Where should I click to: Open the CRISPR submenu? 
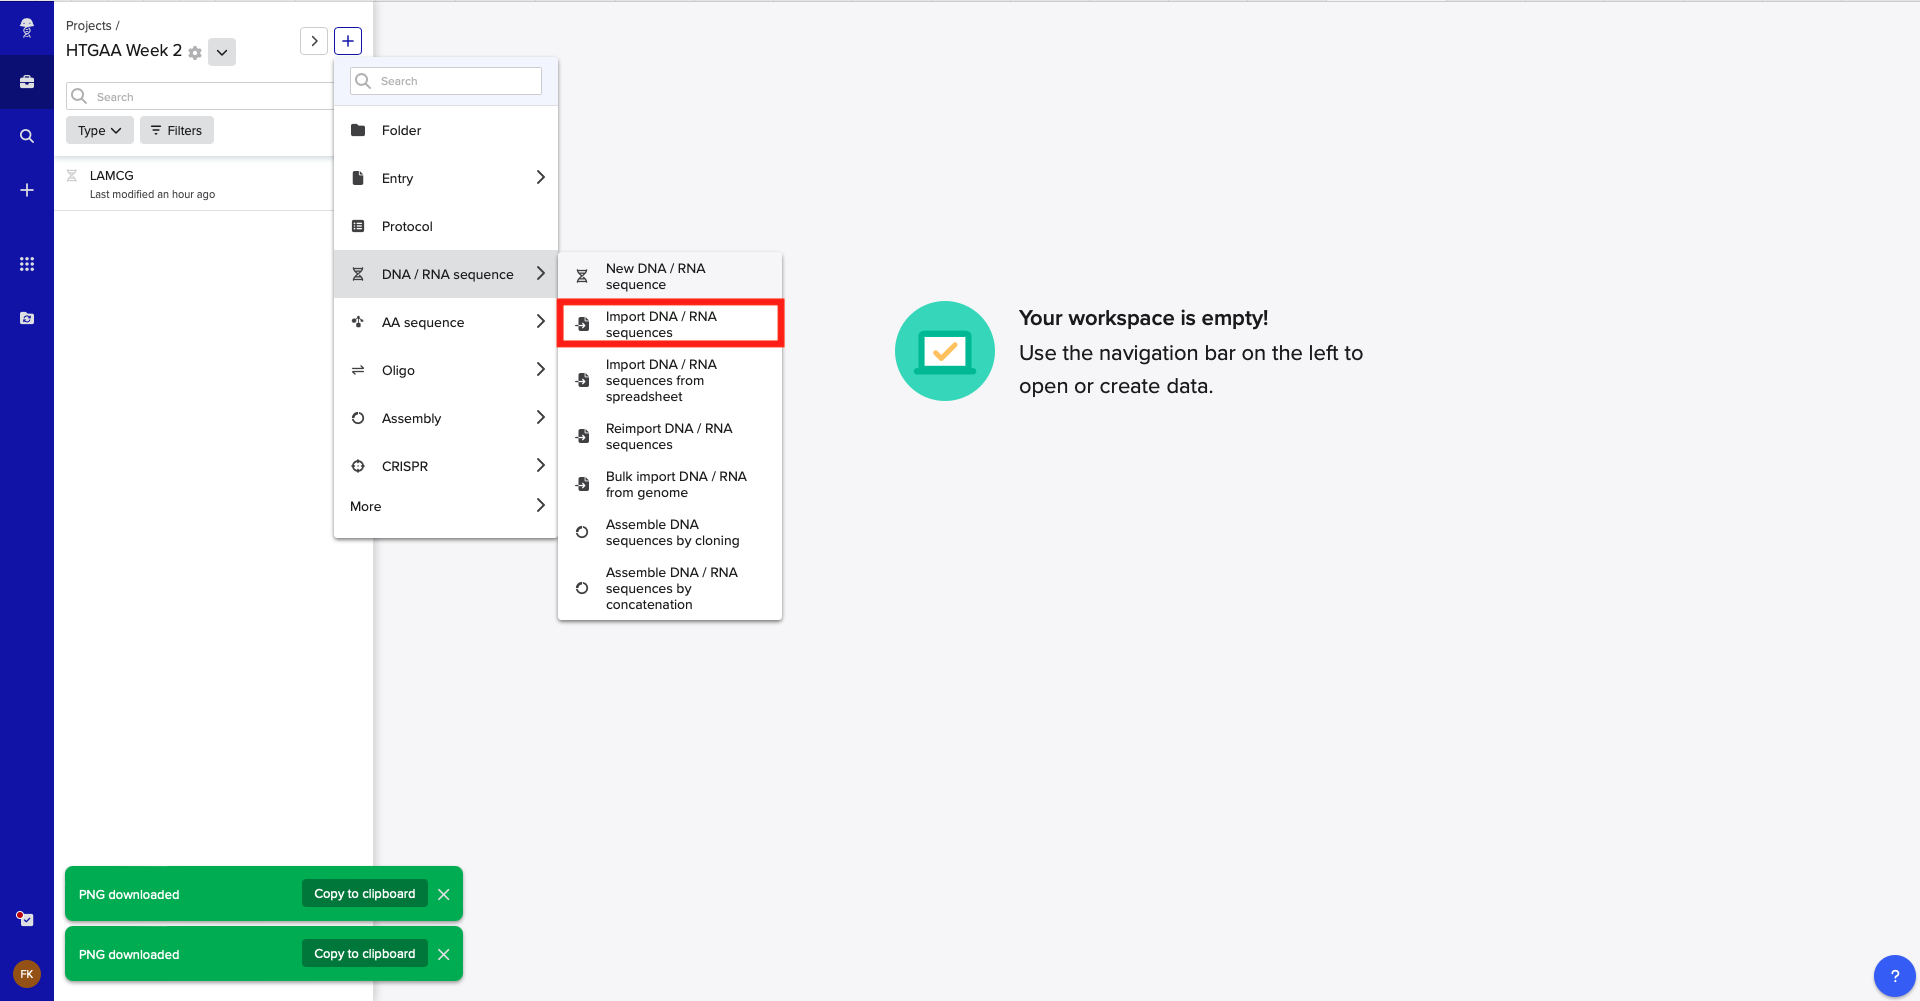(445, 466)
